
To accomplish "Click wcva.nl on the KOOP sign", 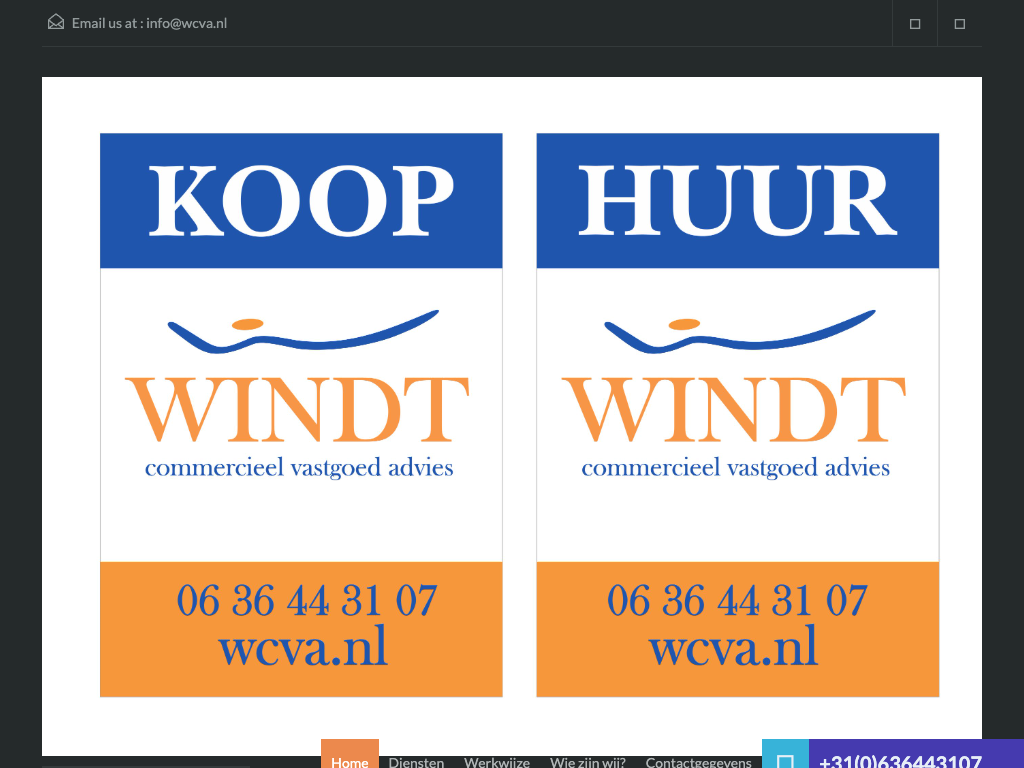I will pos(302,646).
